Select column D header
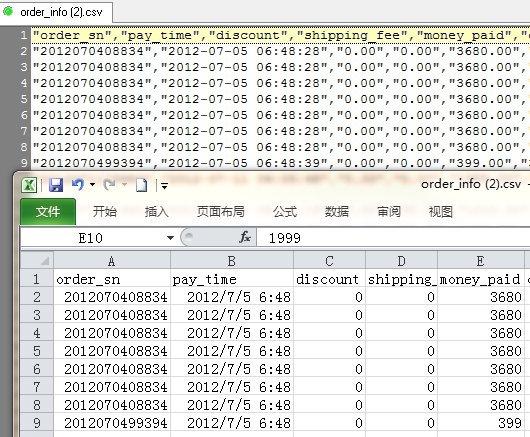Viewport: 530px width, 437px height. [x=402, y=261]
